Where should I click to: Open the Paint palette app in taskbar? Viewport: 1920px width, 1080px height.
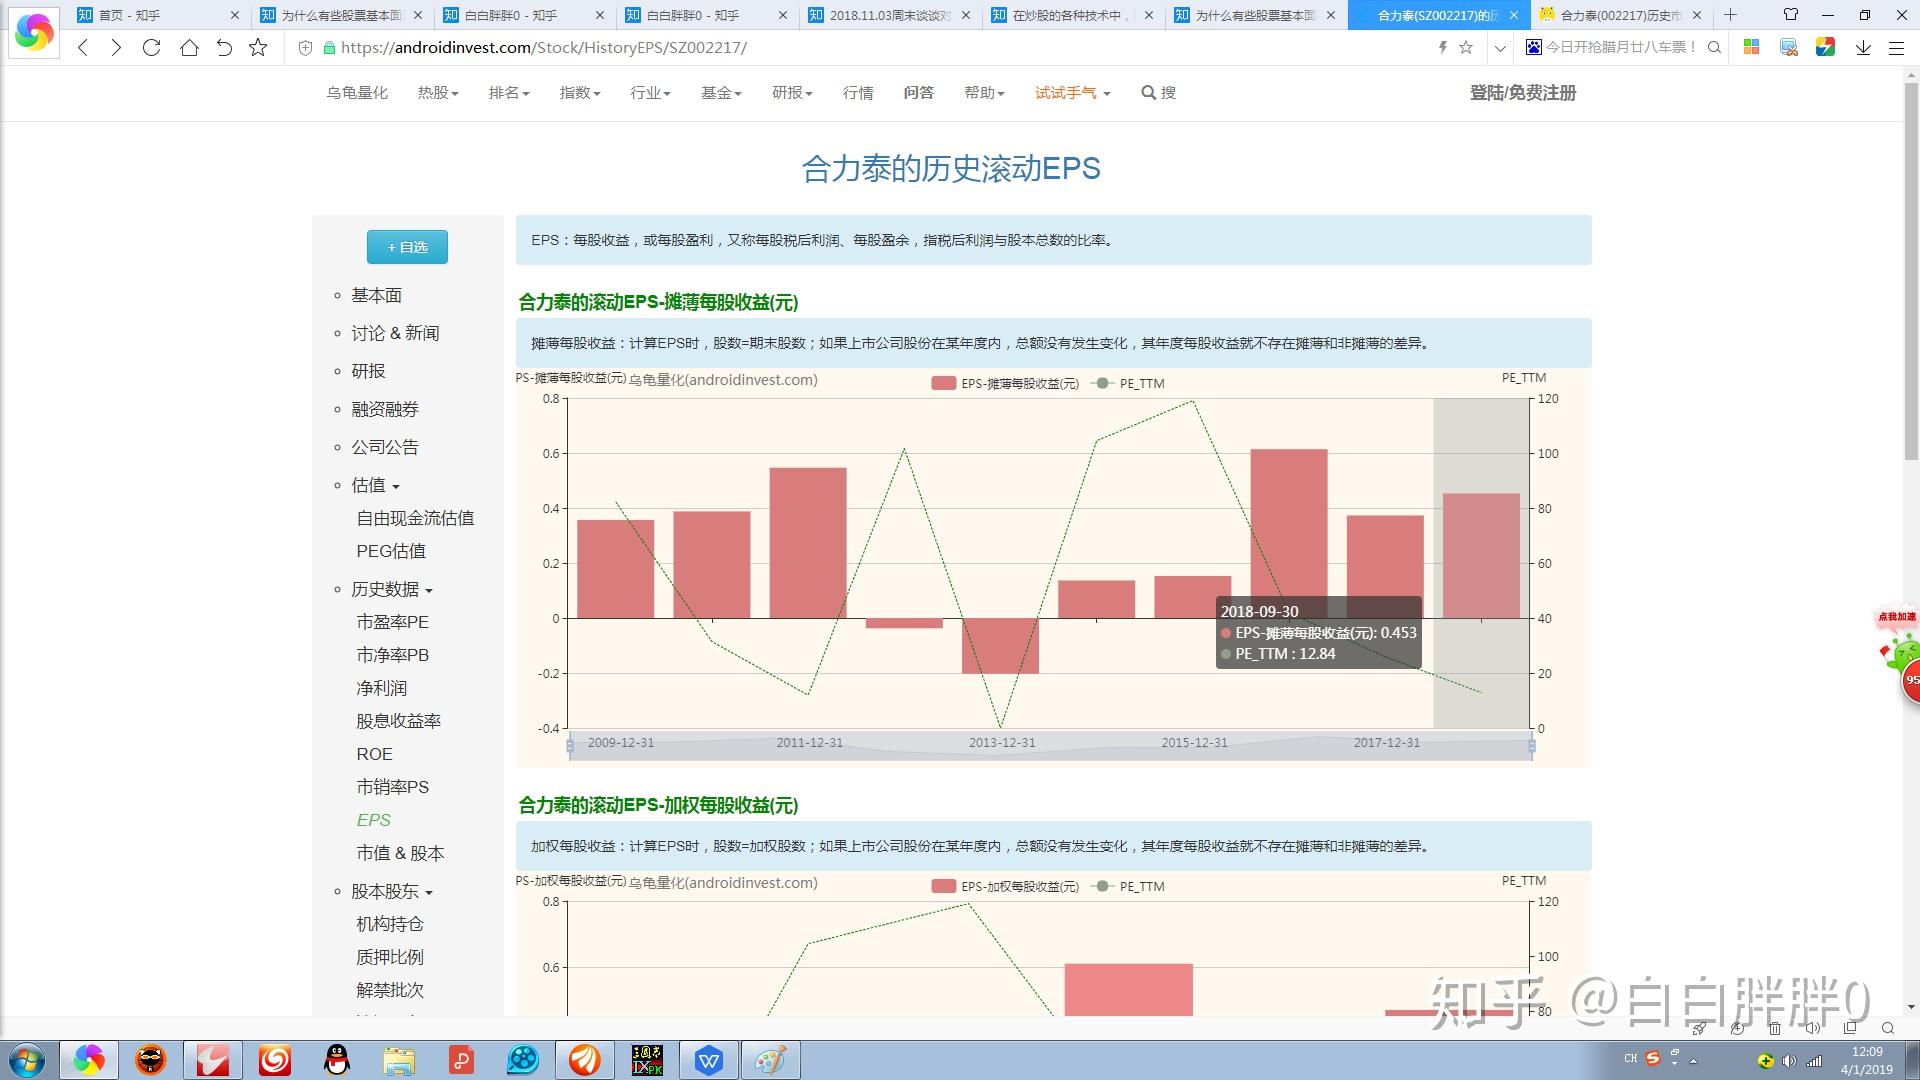pyautogui.click(x=770, y=1060)
